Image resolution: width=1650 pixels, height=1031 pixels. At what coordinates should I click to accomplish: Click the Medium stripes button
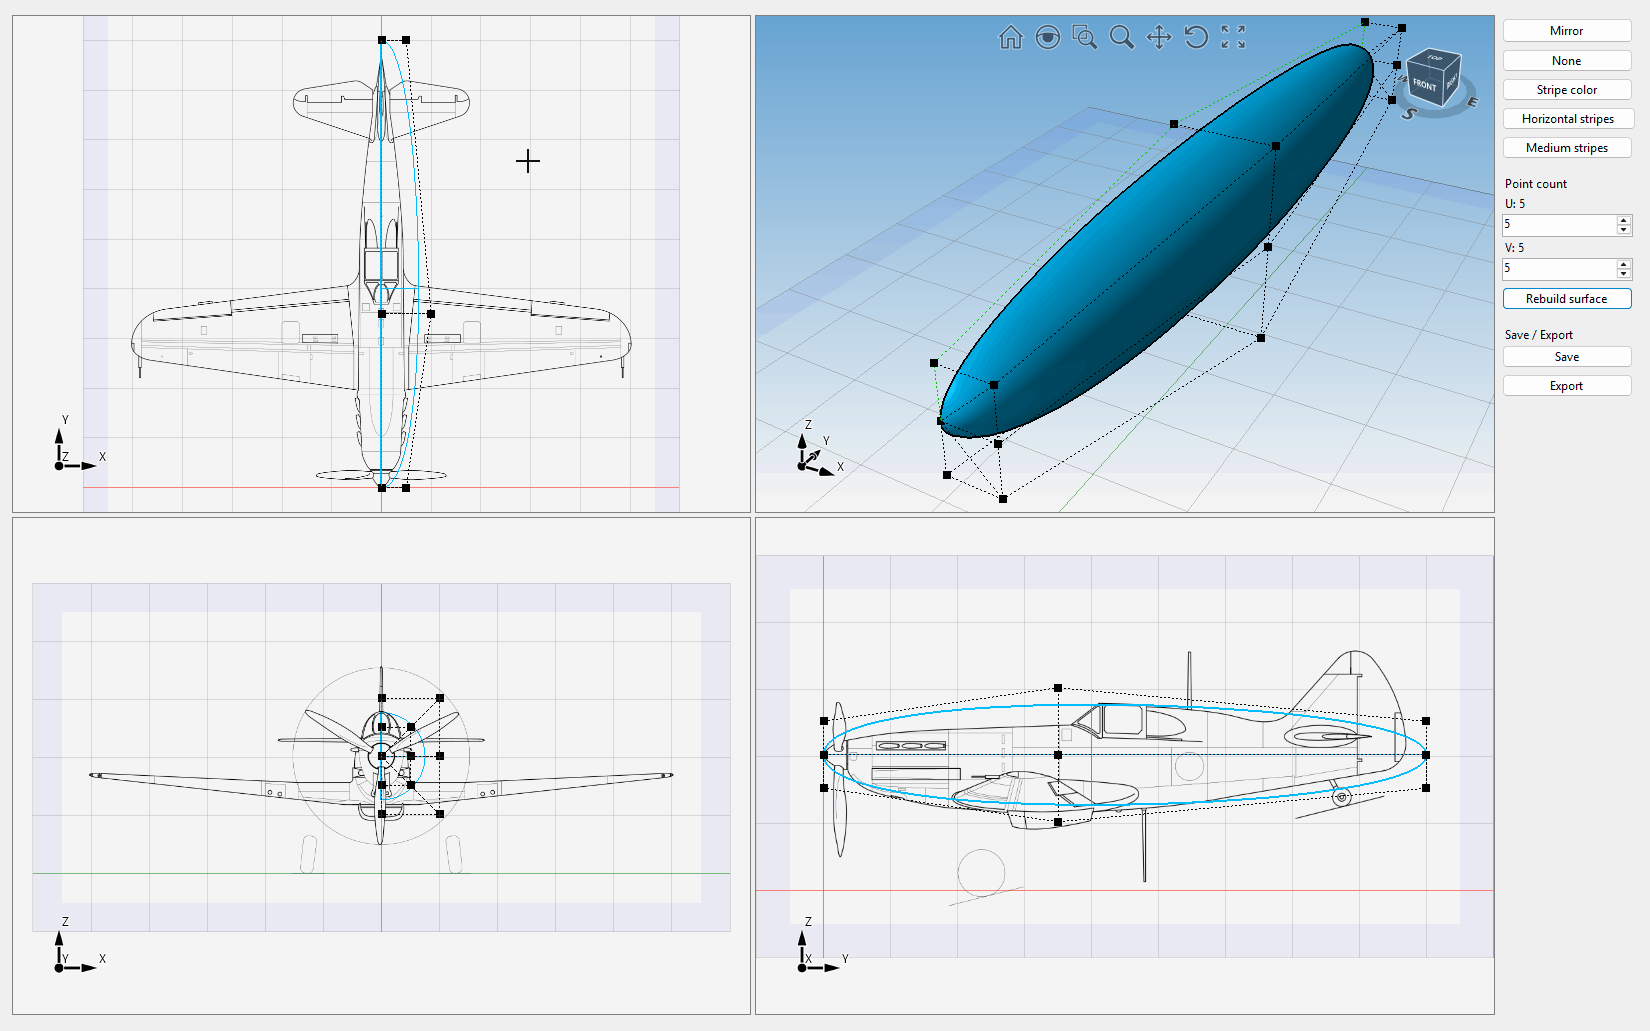coord(1566,148)
